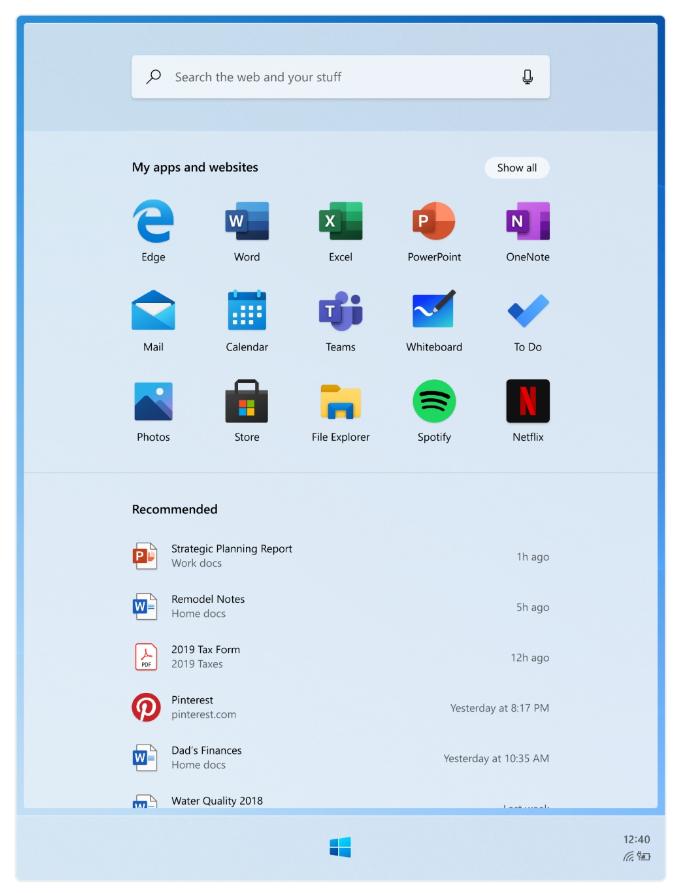
Task: Launch Word from the apps grid
Action: click(x=247, y=221)
